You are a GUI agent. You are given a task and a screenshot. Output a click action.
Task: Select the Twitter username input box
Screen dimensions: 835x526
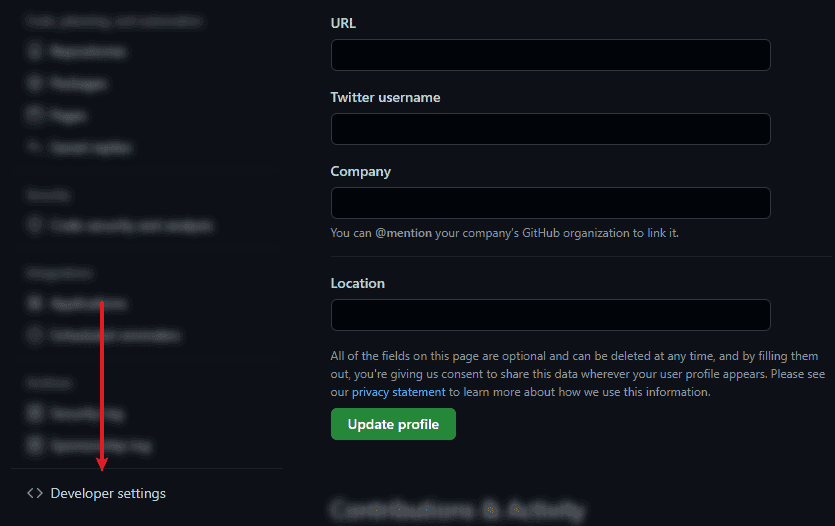point(551,129)
